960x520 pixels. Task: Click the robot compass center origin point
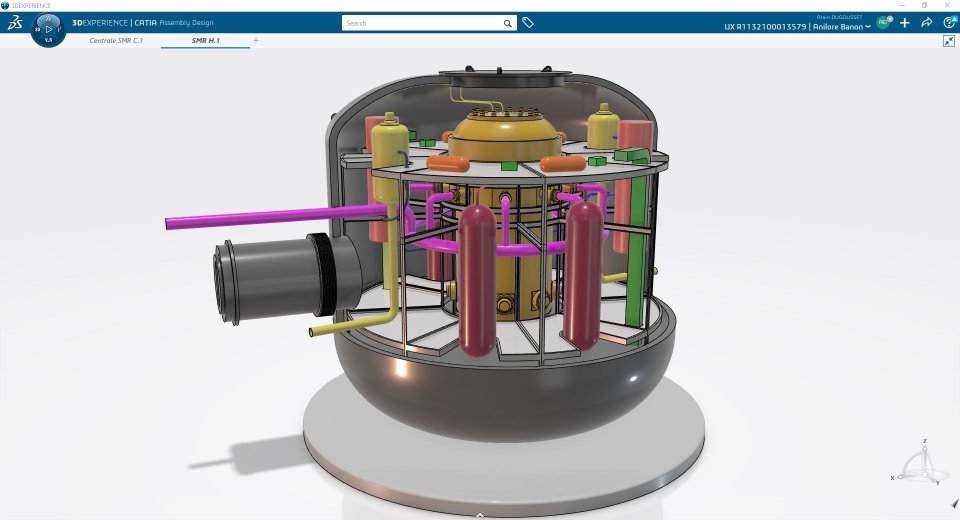924,473
